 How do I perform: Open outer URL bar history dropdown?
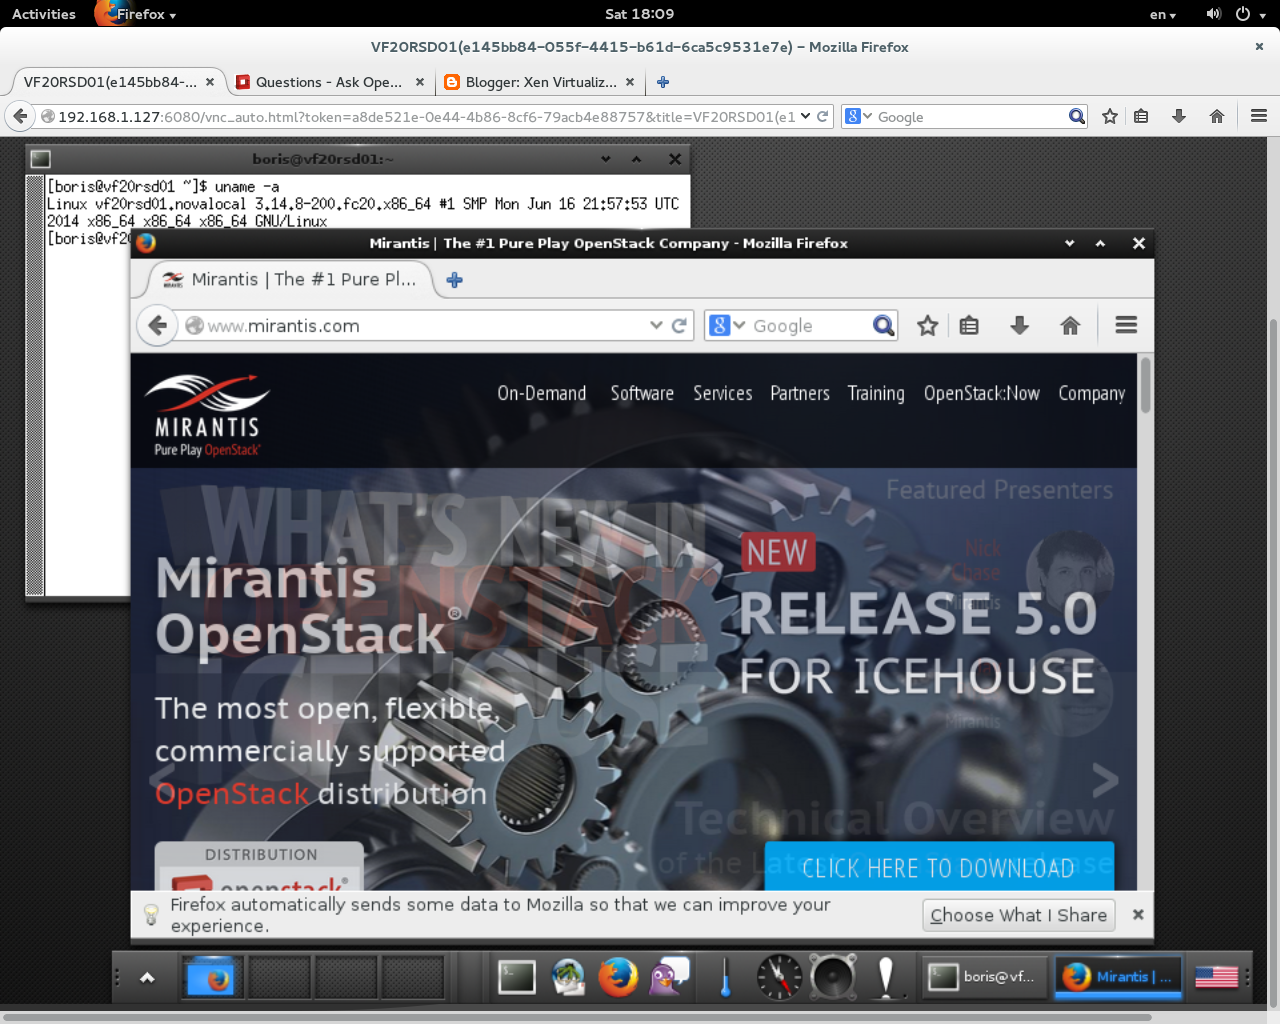click(x=805, y=116)
